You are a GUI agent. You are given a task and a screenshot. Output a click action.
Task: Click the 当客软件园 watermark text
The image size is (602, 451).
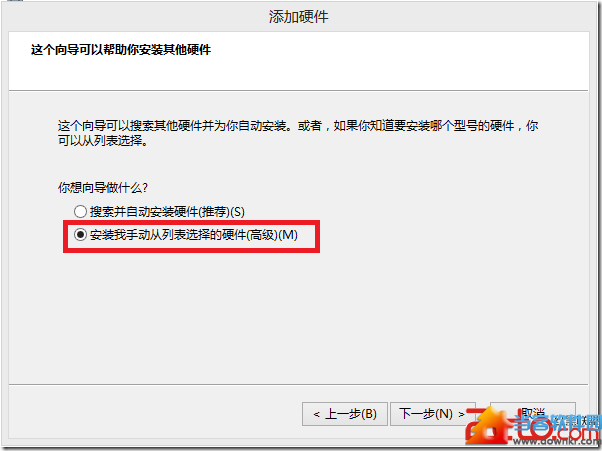tap(557, 425)
